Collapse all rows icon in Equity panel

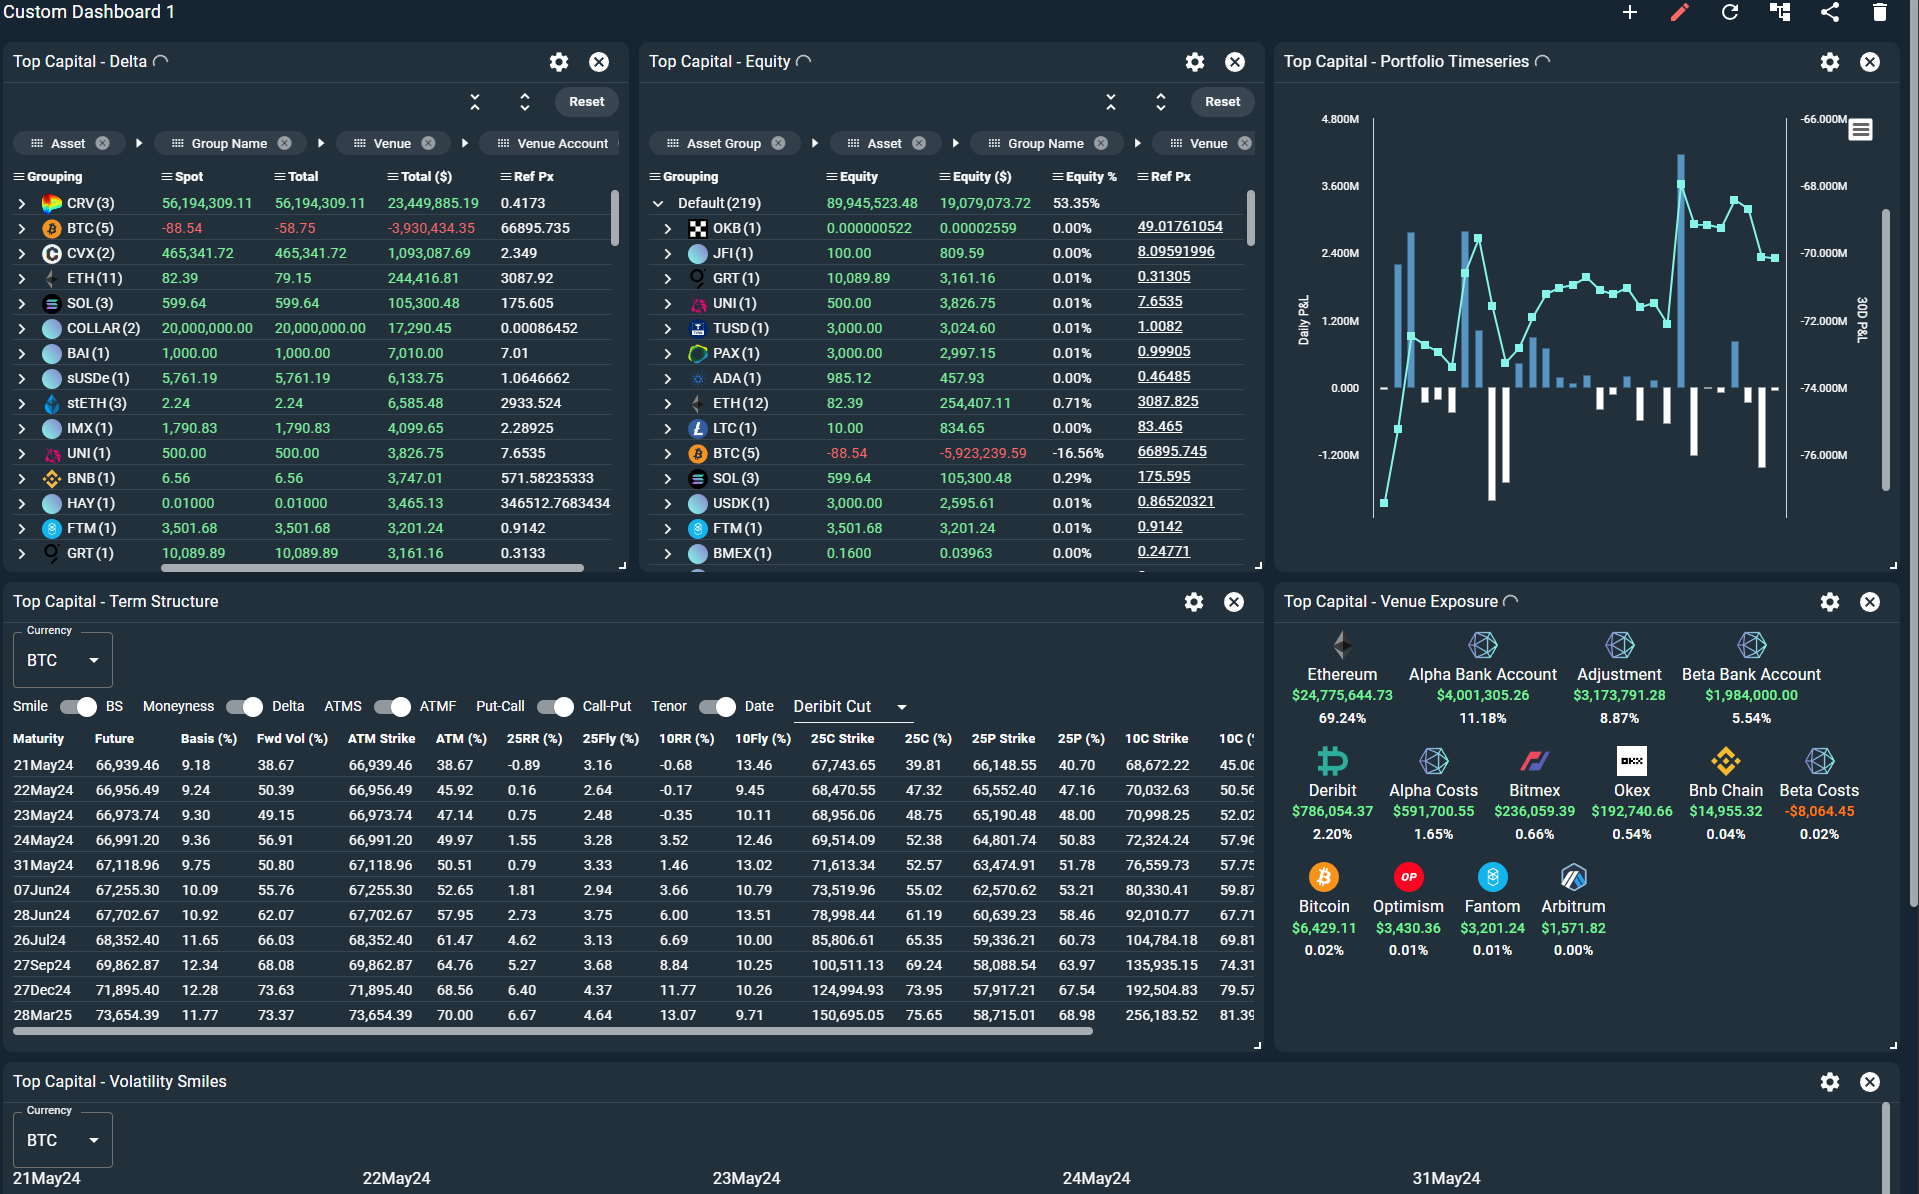[x=1111, y=102]
